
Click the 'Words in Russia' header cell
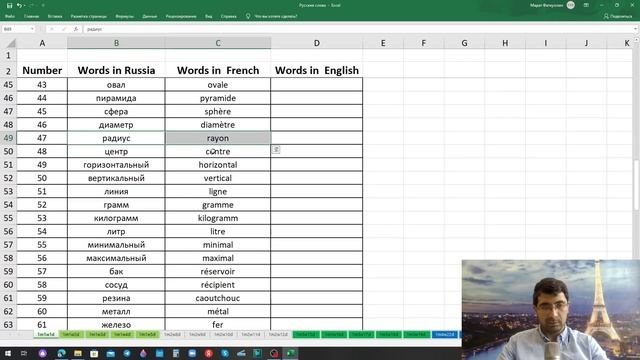coord(116,70)
